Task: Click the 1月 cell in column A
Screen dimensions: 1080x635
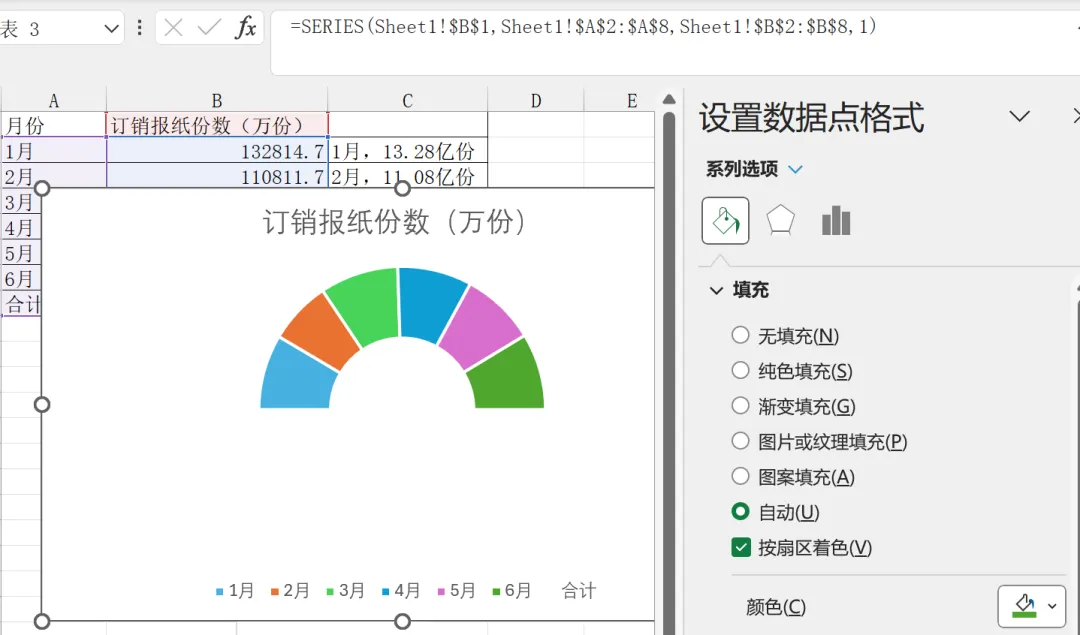Action: pos(54,151)
